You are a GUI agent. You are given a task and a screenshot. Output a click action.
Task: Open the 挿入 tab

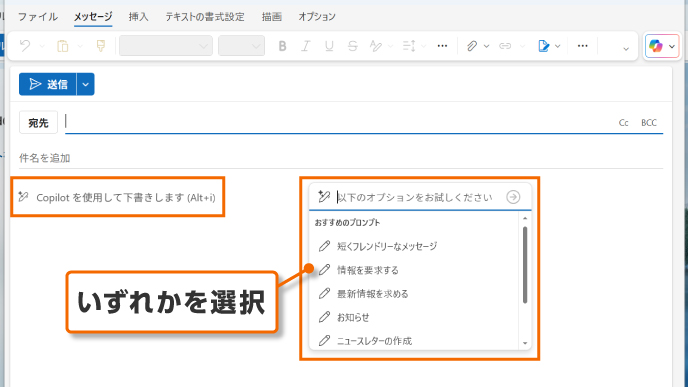coord(139,17)
